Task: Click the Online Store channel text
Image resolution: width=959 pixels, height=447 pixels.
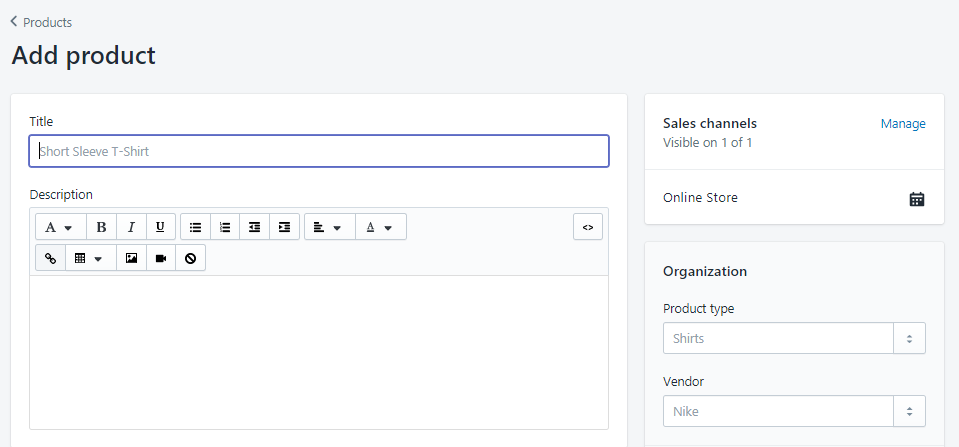Action: point(700,198)
